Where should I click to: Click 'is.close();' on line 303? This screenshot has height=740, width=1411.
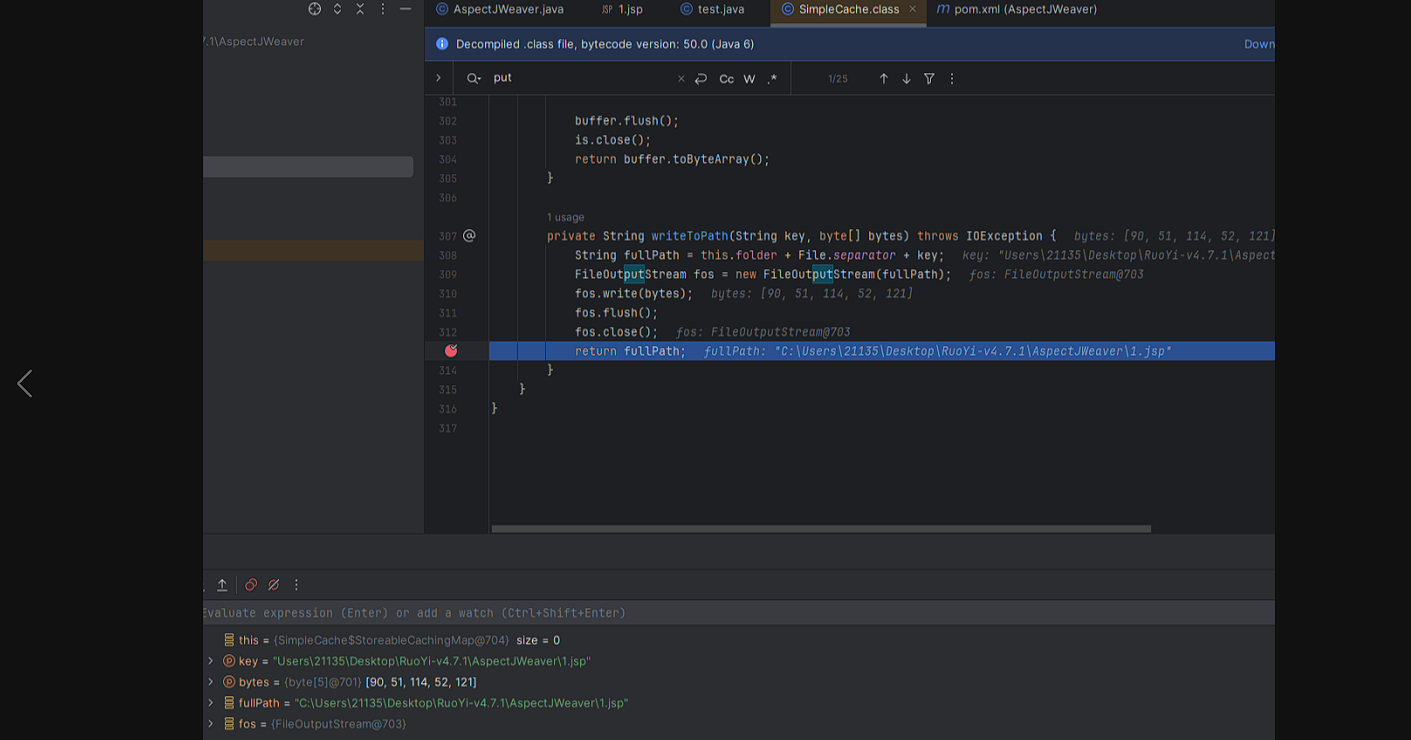tap(613, 140)
